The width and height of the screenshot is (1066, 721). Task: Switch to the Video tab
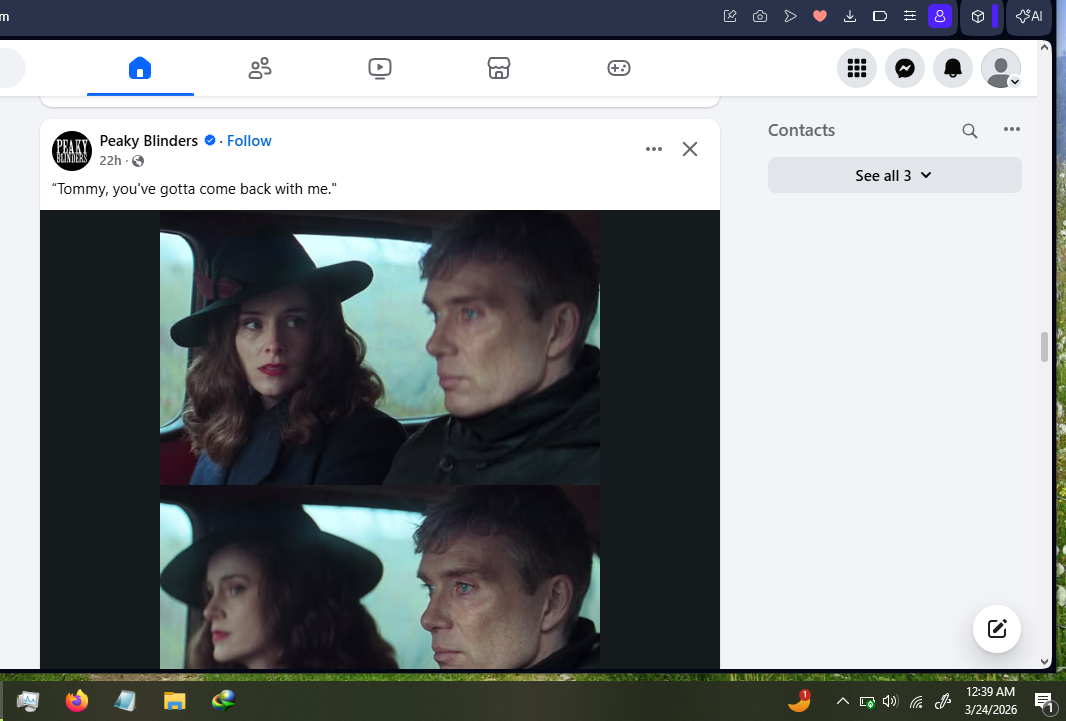380,68
